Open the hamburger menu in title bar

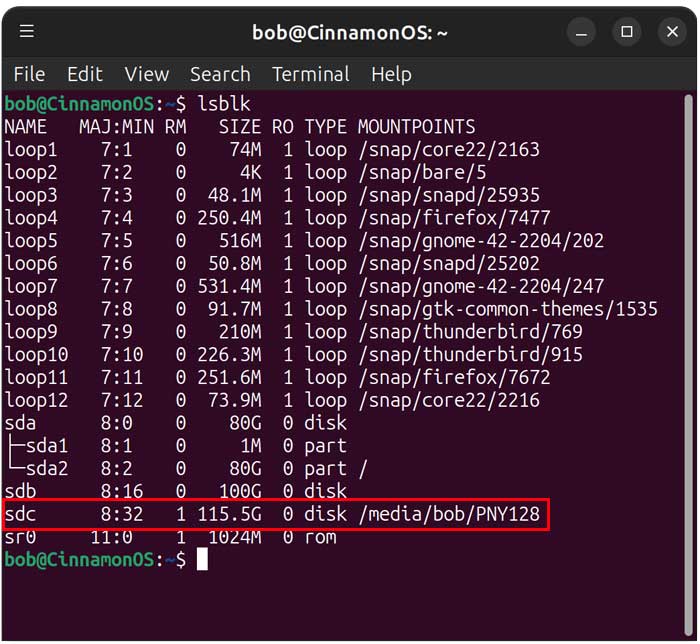coord(27,32)
